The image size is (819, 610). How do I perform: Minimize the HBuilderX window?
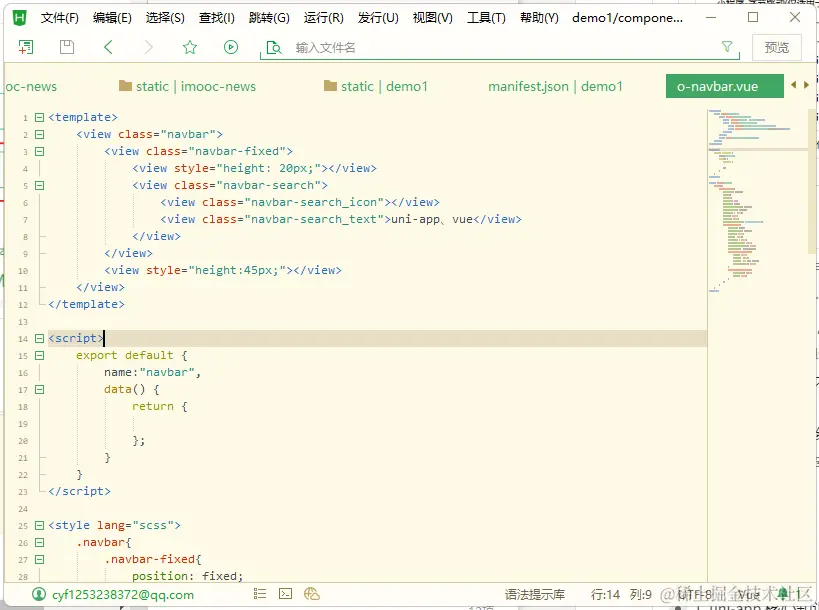(x=711, y=18)
